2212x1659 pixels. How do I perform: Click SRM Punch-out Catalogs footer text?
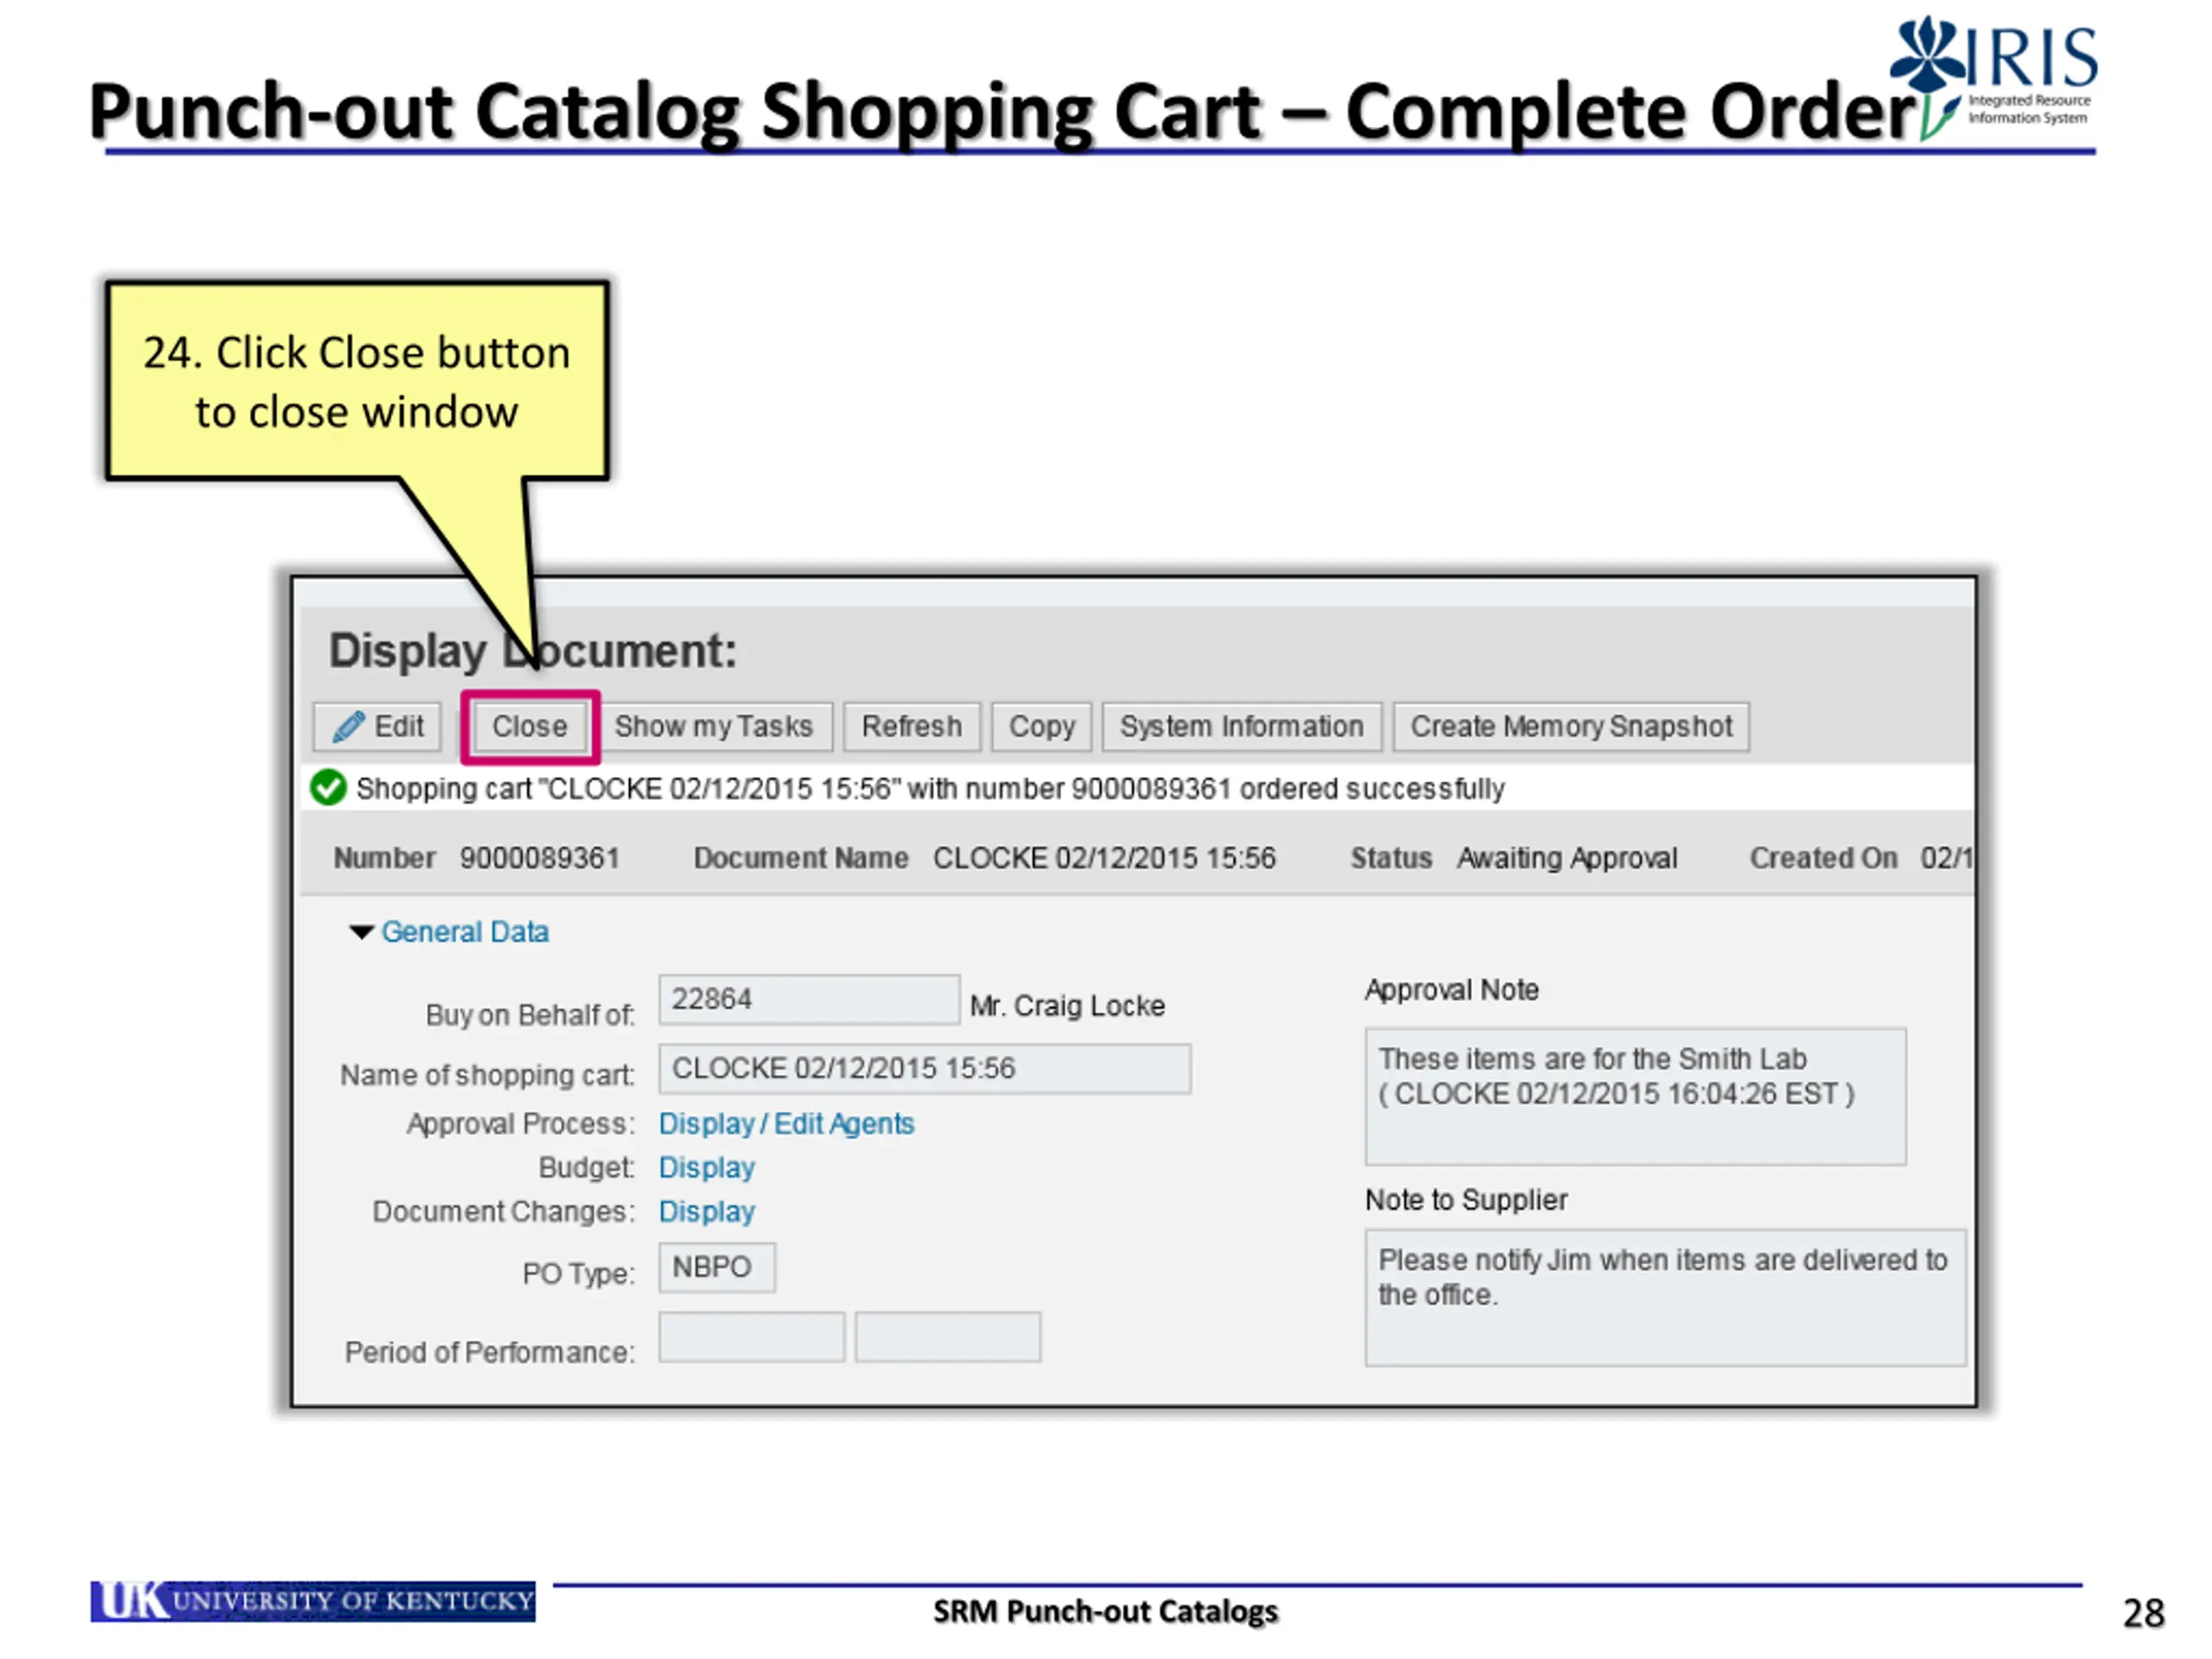[1105, 1612]
